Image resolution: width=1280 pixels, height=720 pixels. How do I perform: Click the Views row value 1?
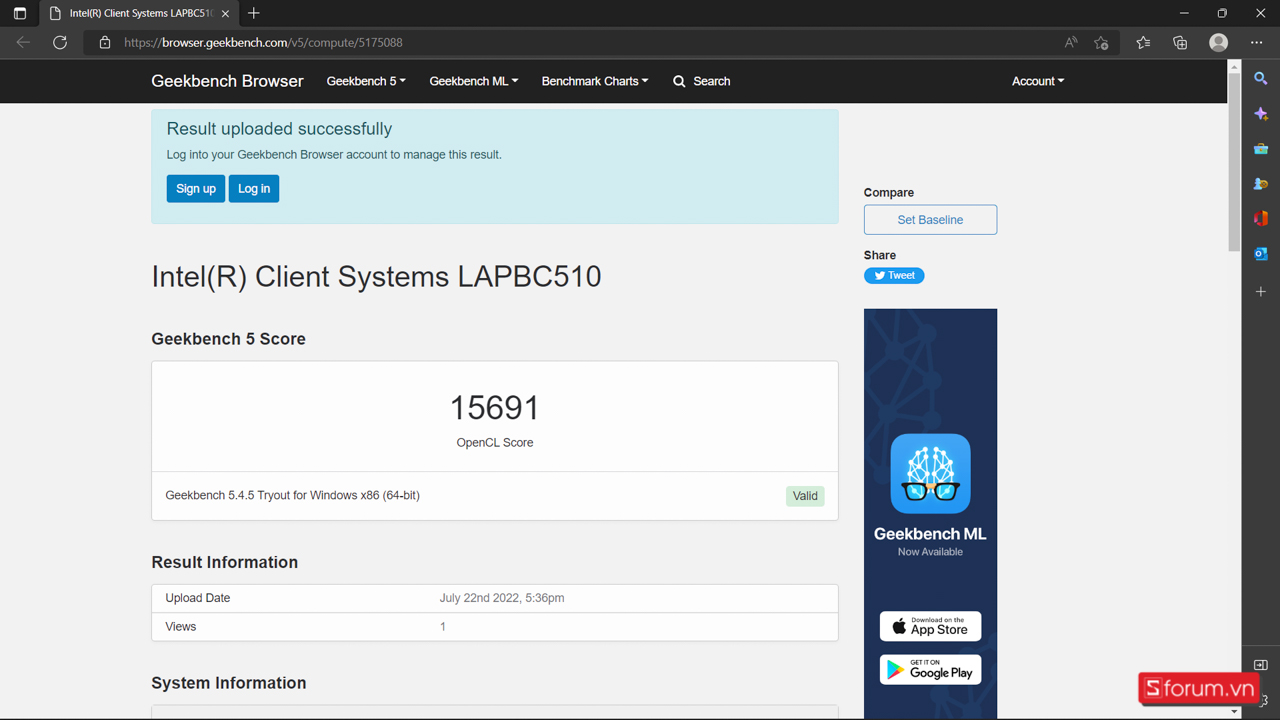(443, 627)
